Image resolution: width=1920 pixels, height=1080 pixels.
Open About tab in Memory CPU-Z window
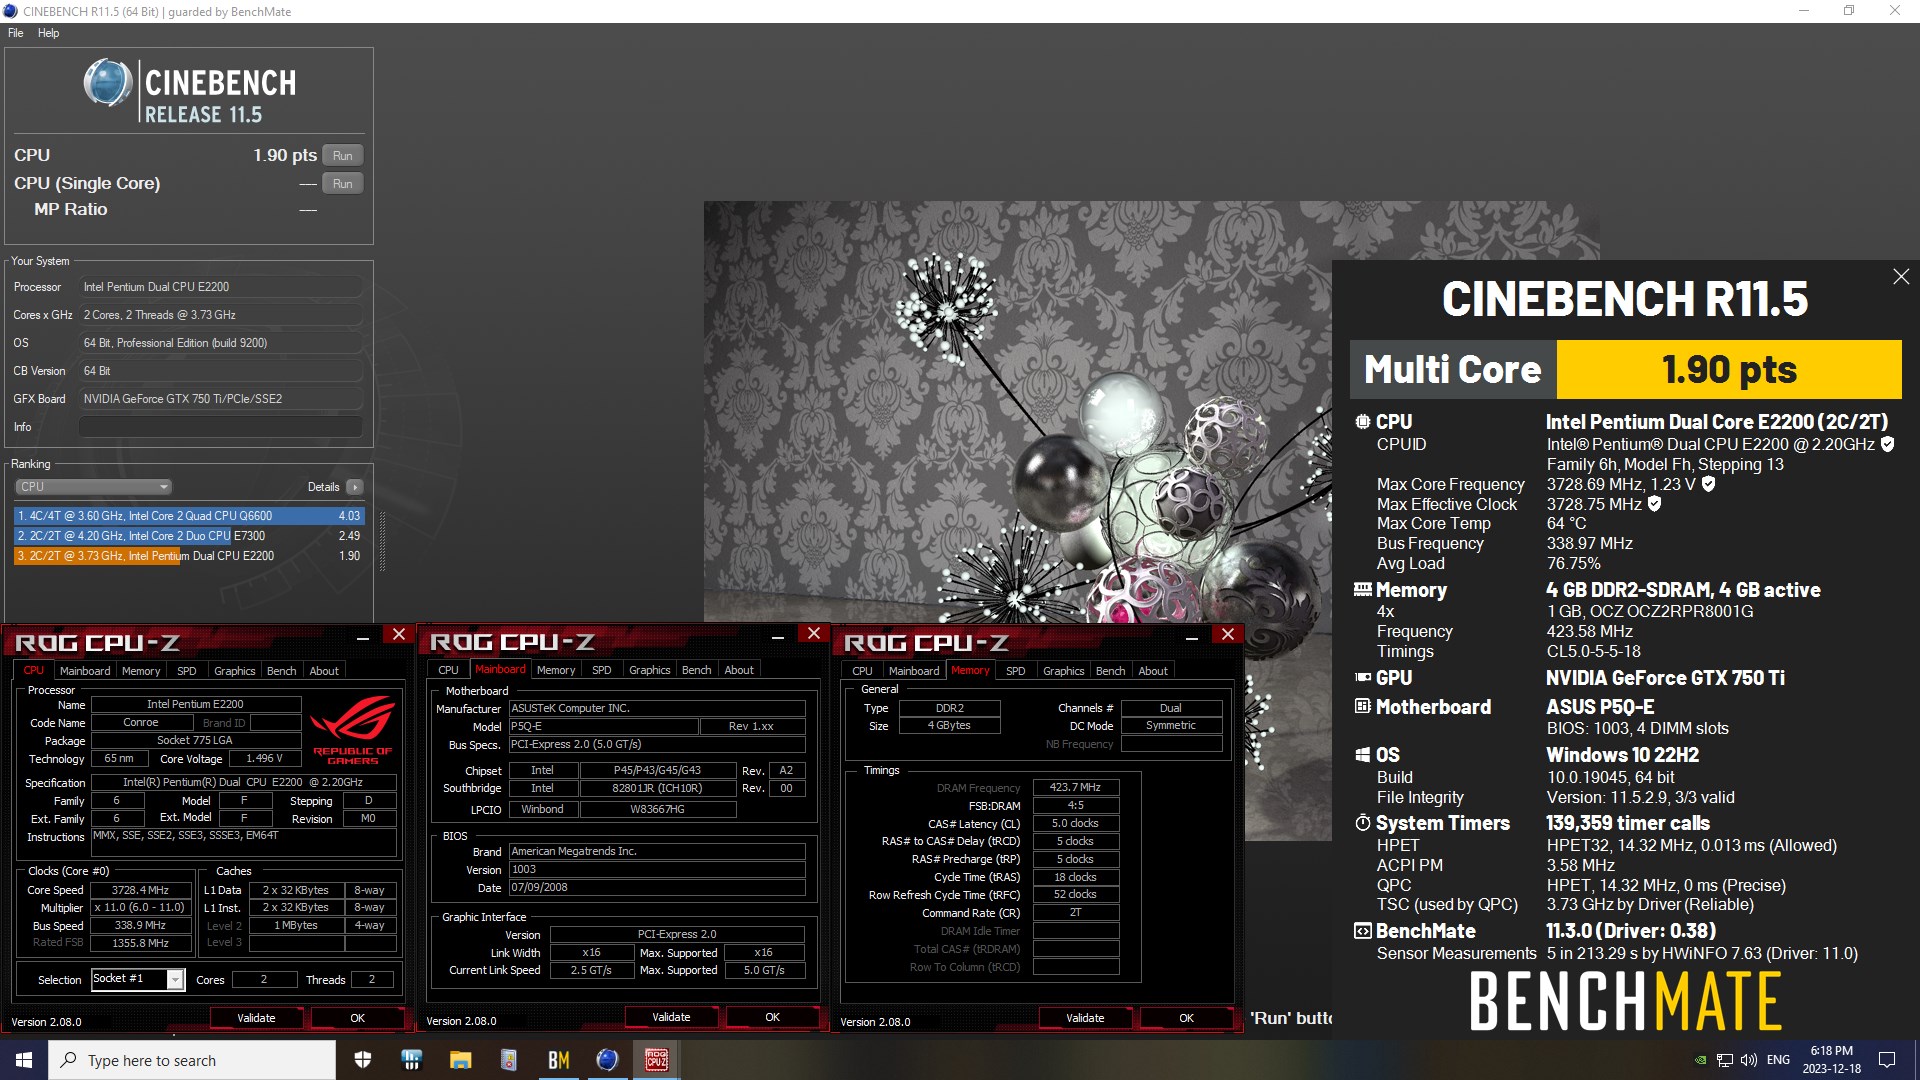1153,671
